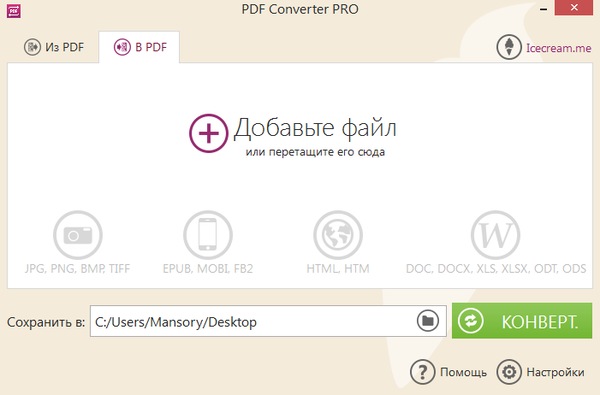The image size is (600, 395).
Task: Select the В PDF tab
Action: [x=139, y=47]
